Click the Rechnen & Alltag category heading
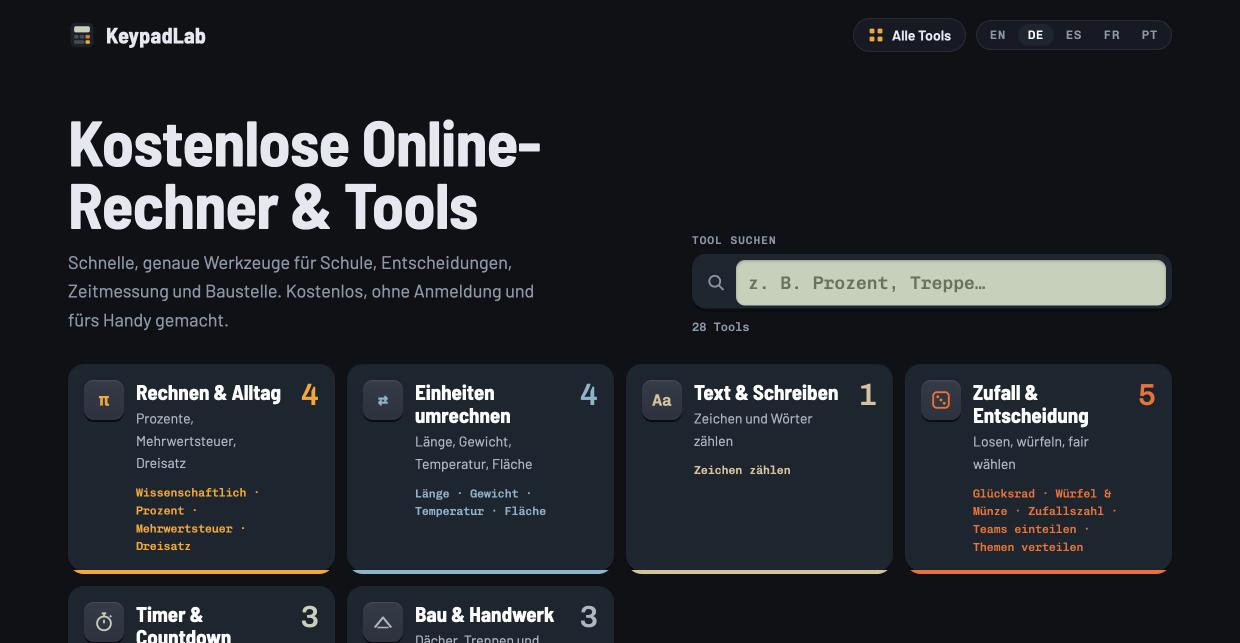Screen dimensions: 1240x643 [208, 393]
